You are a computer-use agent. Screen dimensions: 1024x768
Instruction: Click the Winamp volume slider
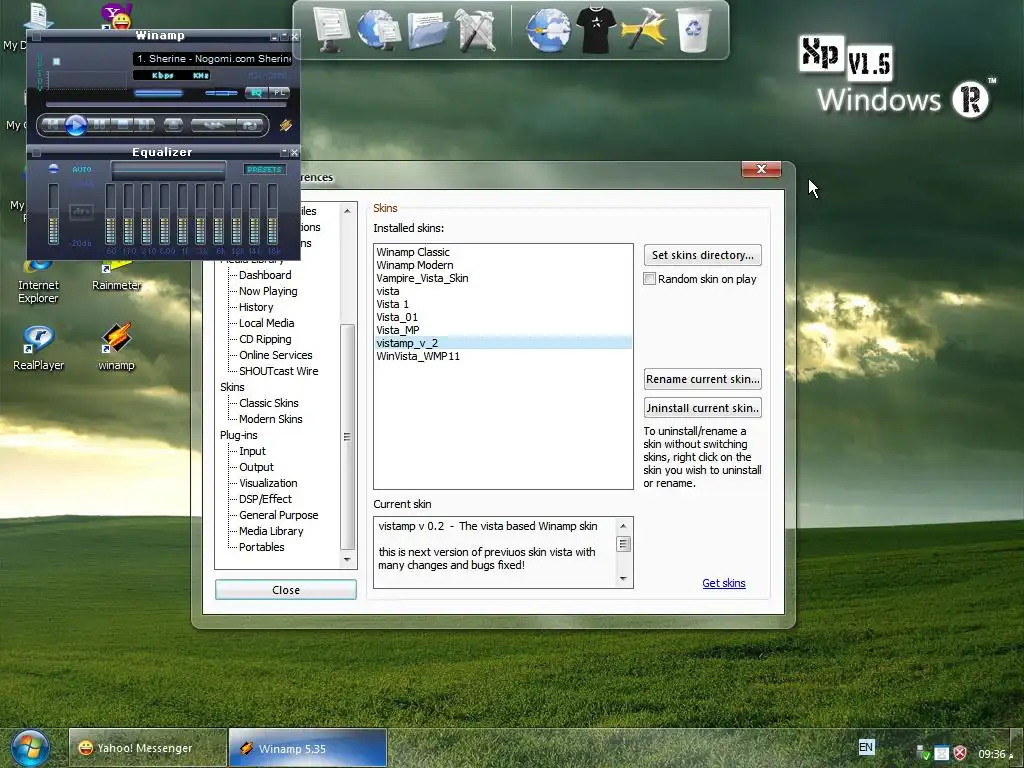pyautogui.click(x=159, y=93)
